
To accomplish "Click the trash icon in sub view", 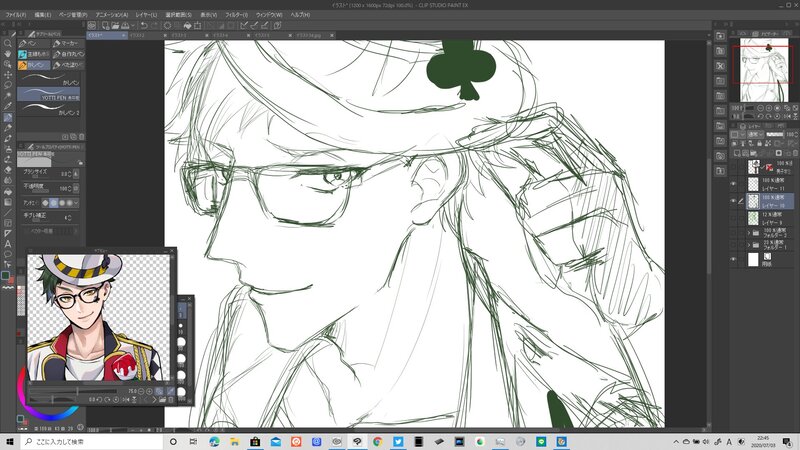I will point(171,399).
